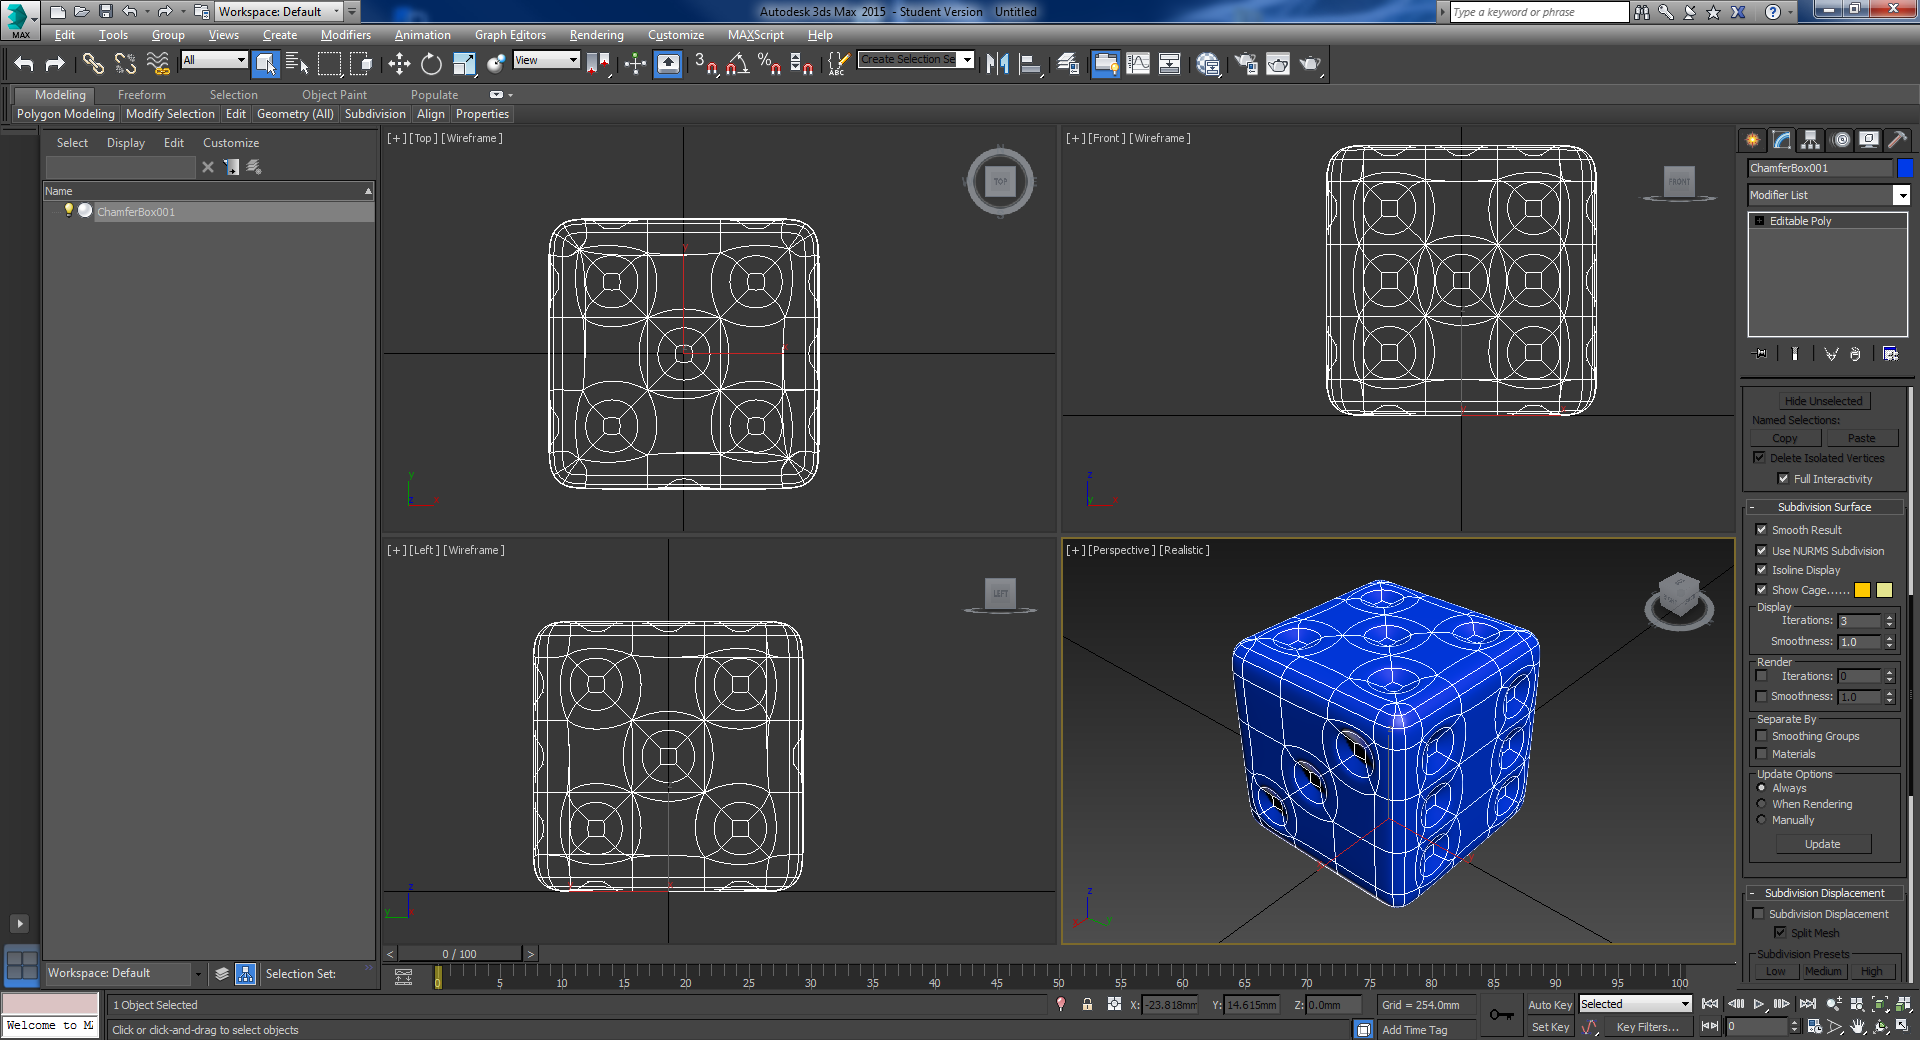The width and height of the screenshot is (1920, 1040).
Task: Click the Mirror tool icon
Action: (997, 64)
